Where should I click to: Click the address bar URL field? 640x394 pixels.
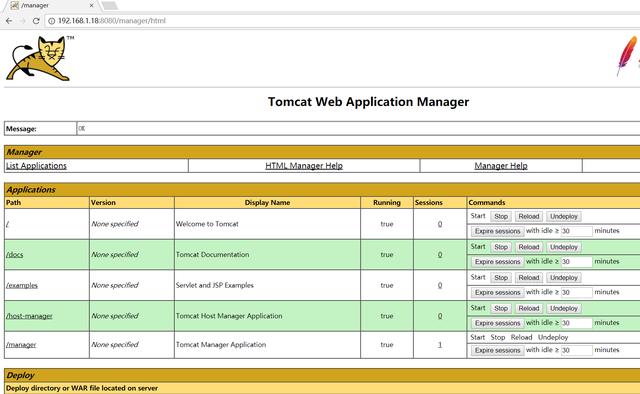[343, 21]
